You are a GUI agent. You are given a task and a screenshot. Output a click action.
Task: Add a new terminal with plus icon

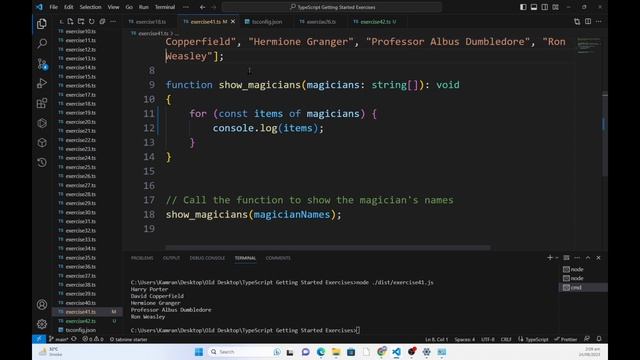[550, 258]
